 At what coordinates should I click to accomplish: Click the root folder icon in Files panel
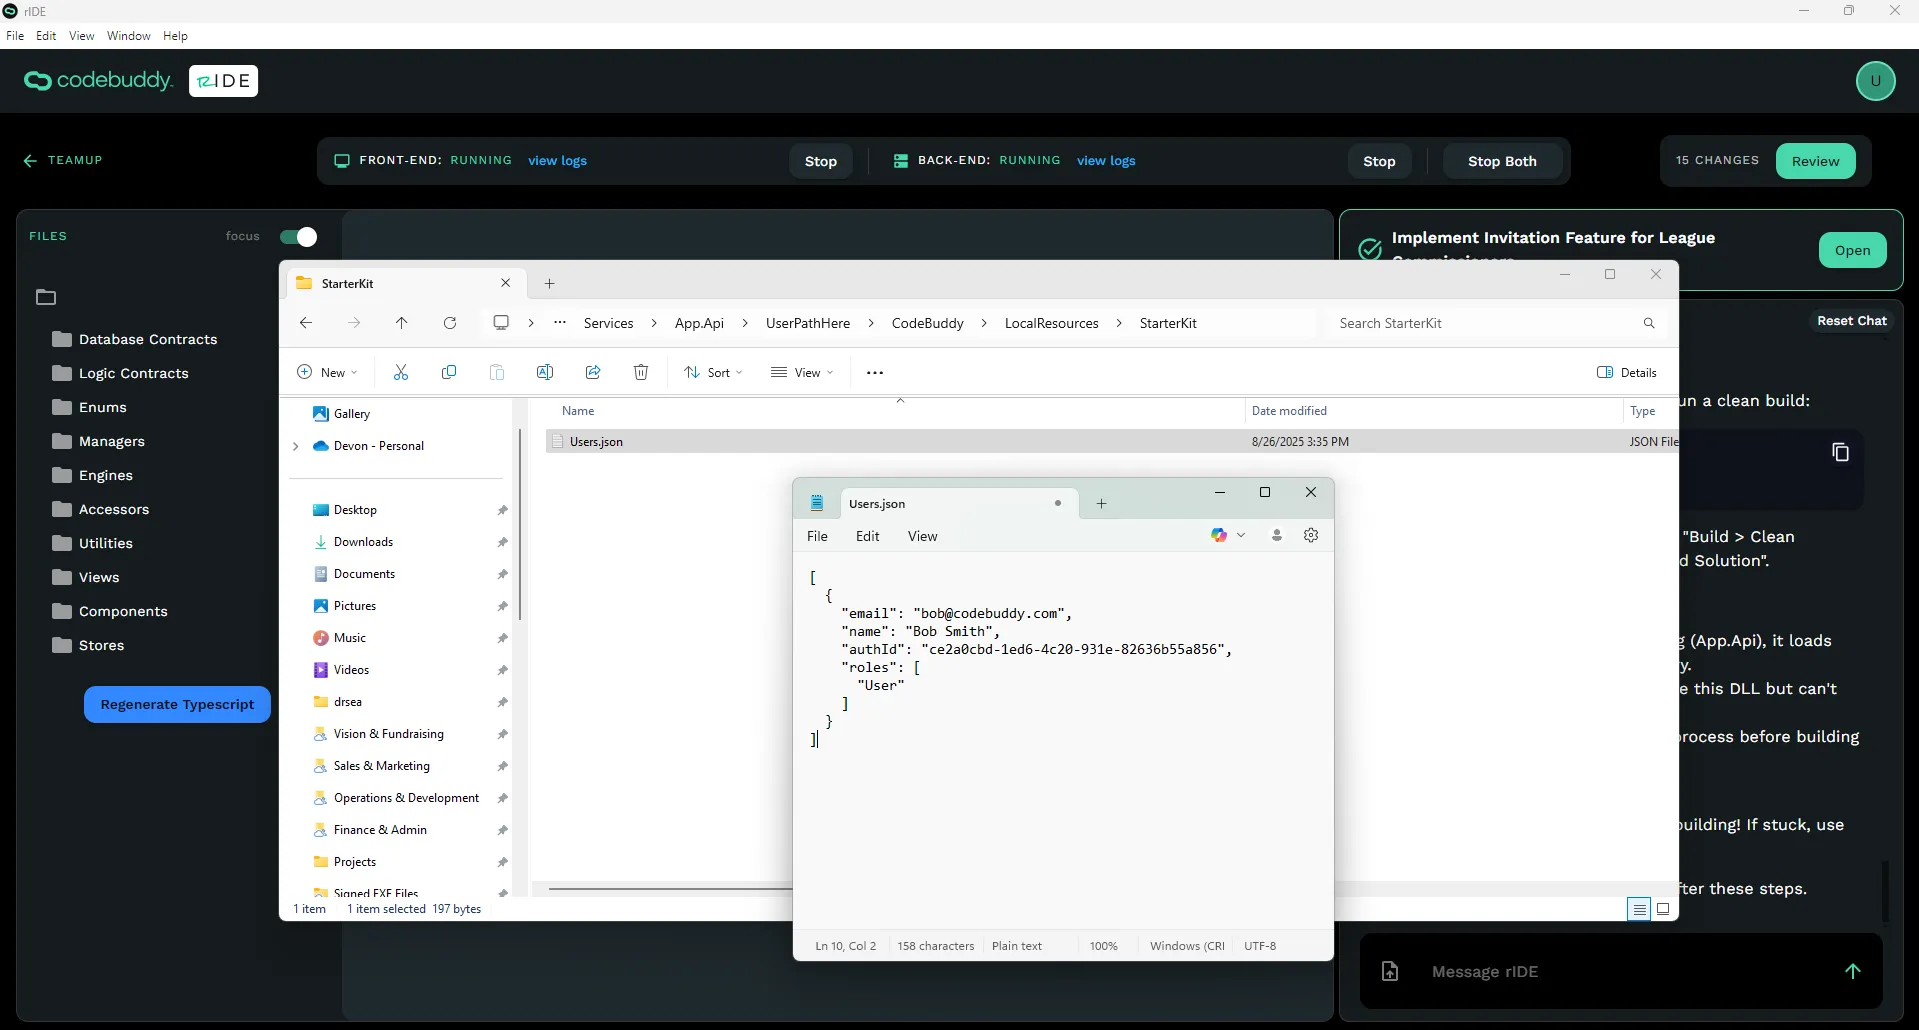[46, 297]
